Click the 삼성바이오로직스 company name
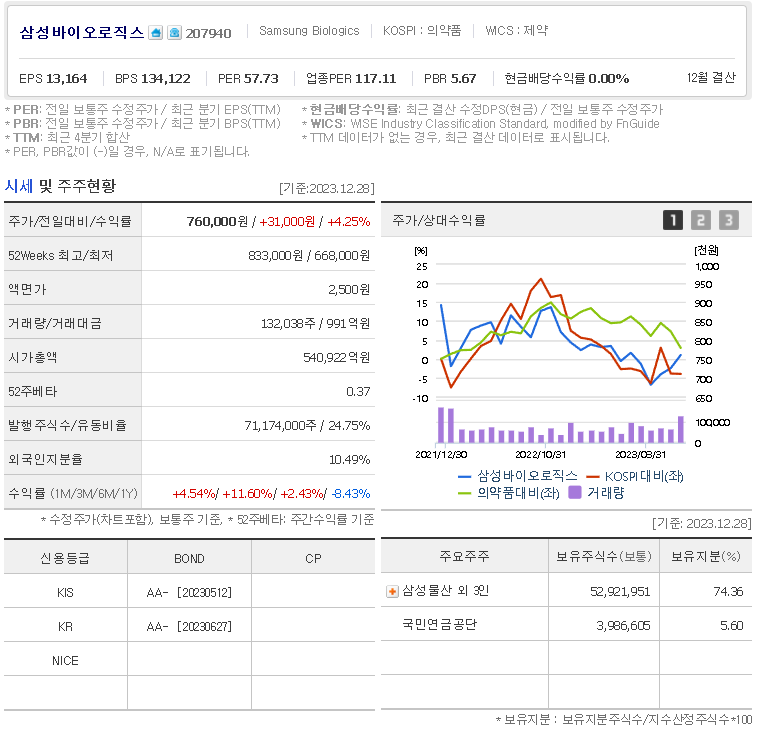This screenshot has width=764, height=733. (82, 32)
